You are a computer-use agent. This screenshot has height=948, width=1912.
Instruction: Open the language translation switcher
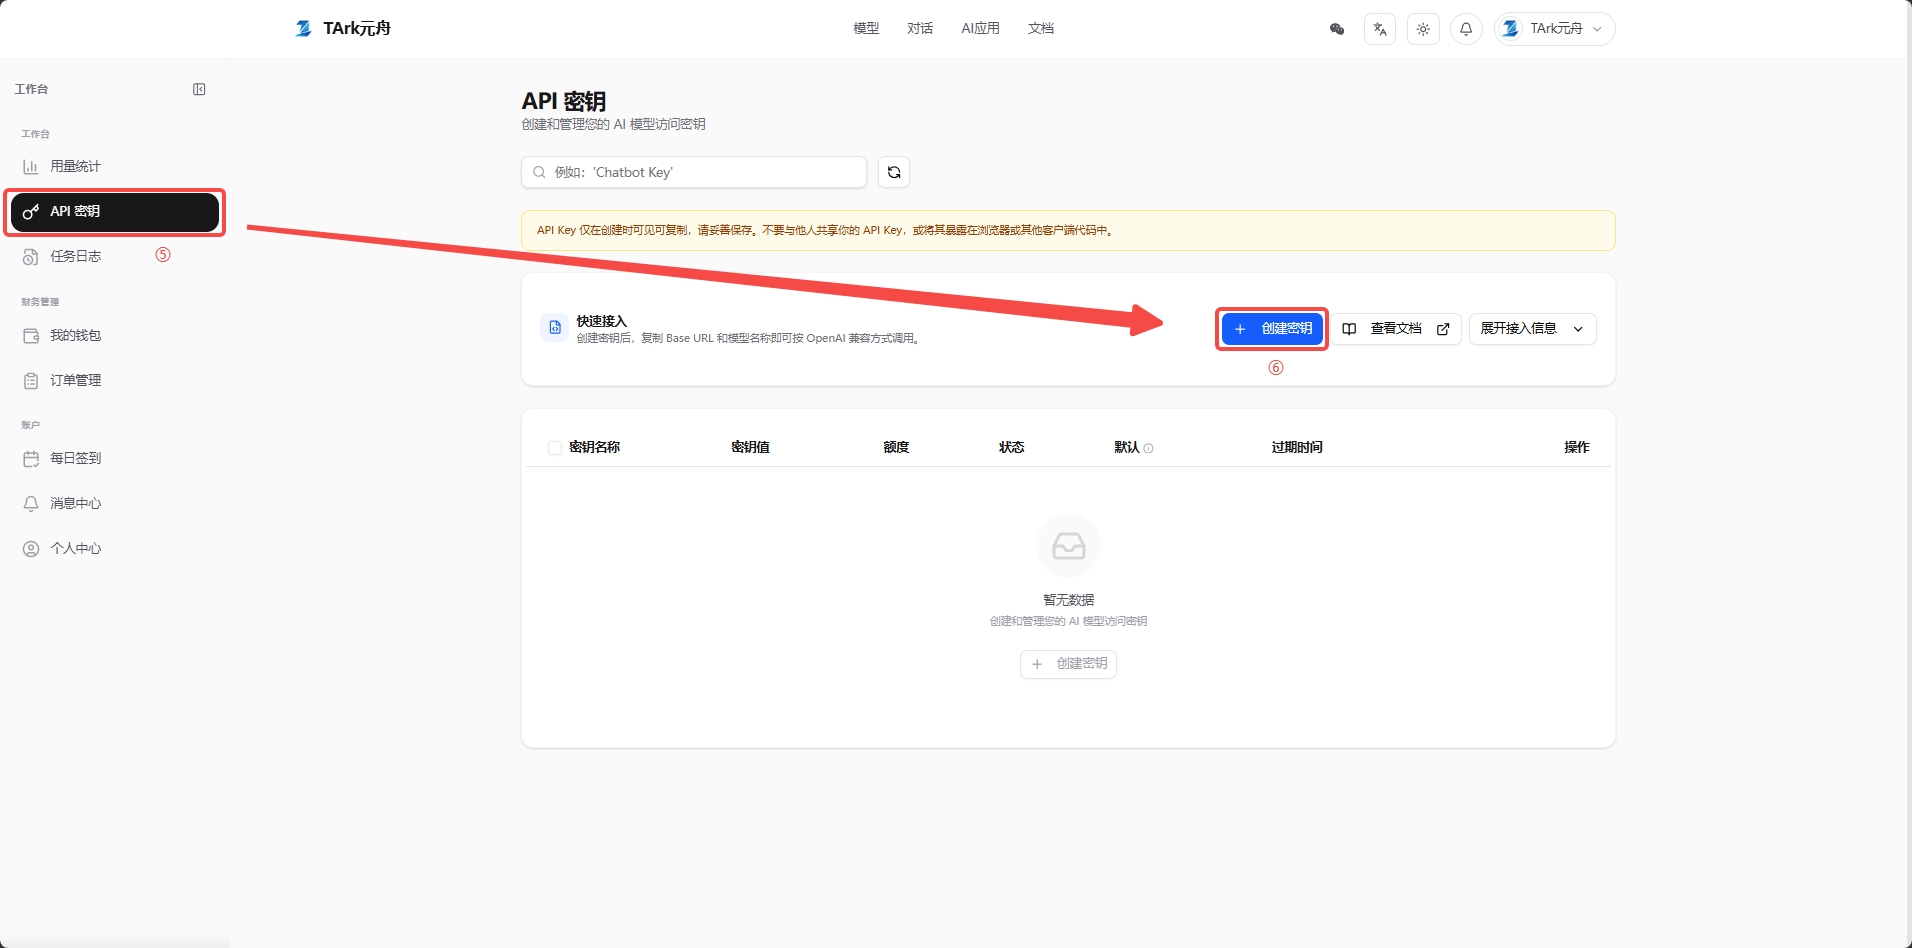pyautogui.click(x=1380, y=29)
